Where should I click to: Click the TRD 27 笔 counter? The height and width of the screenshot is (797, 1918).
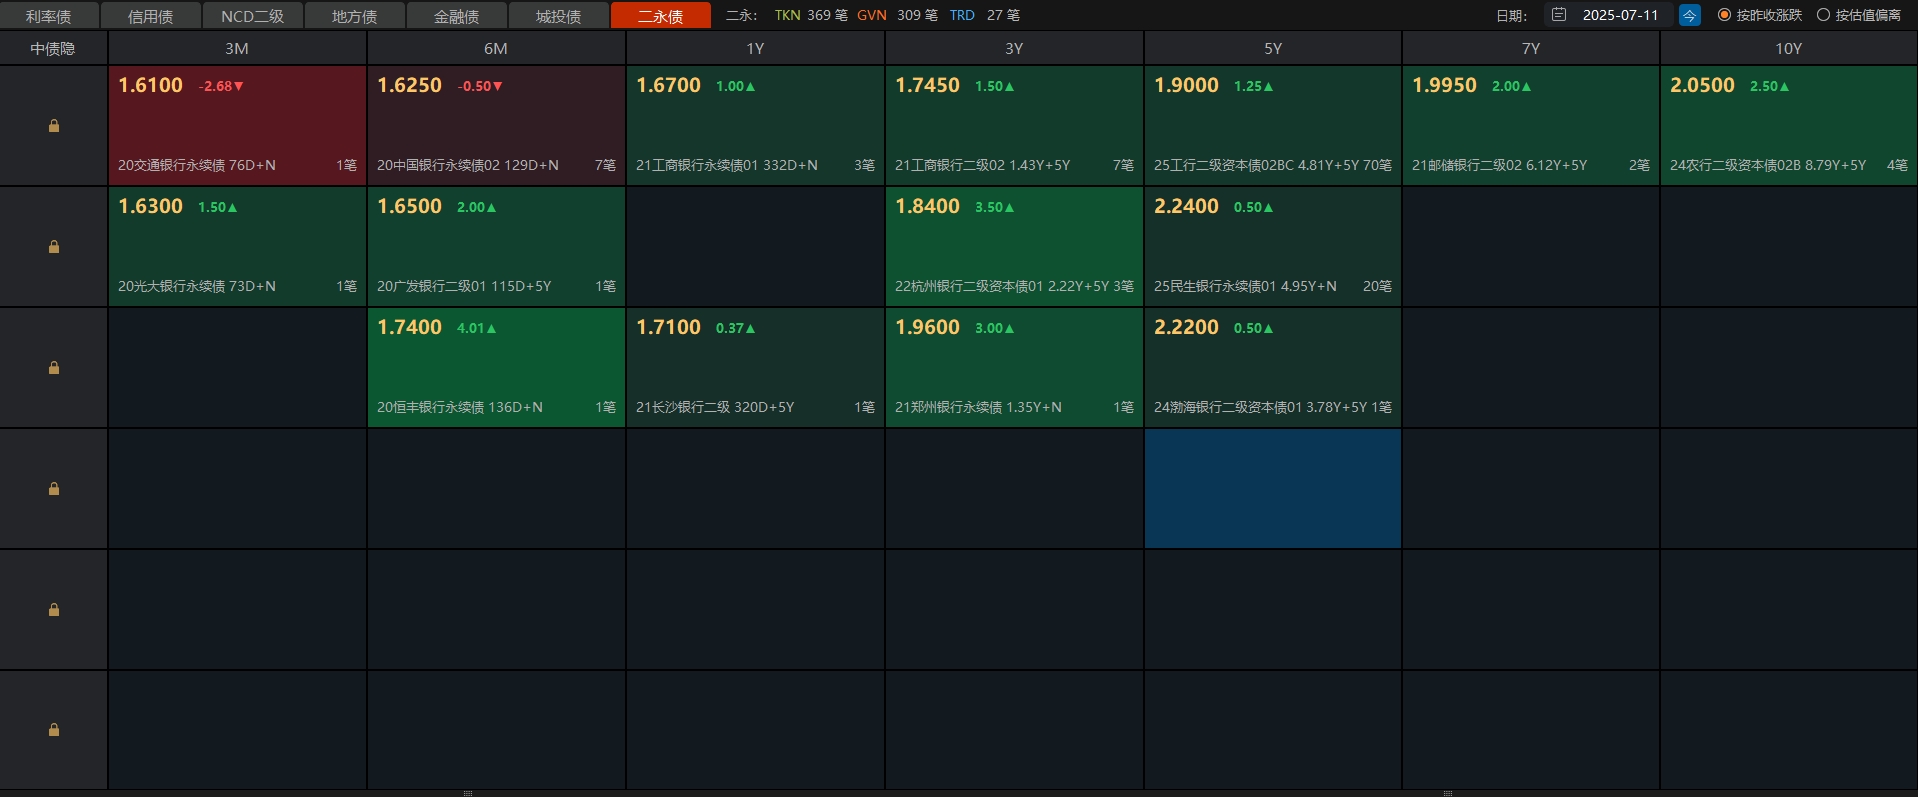pyautogui.click(x=985, y=15)
